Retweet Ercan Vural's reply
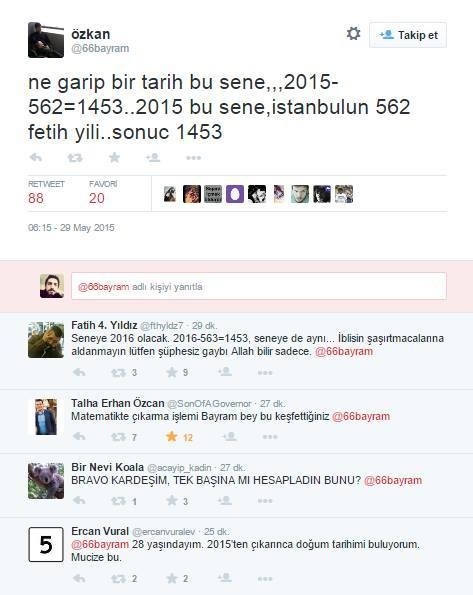The height and width of the screenshot is (595, 473). pyautogui.click(x=118, y=579)
